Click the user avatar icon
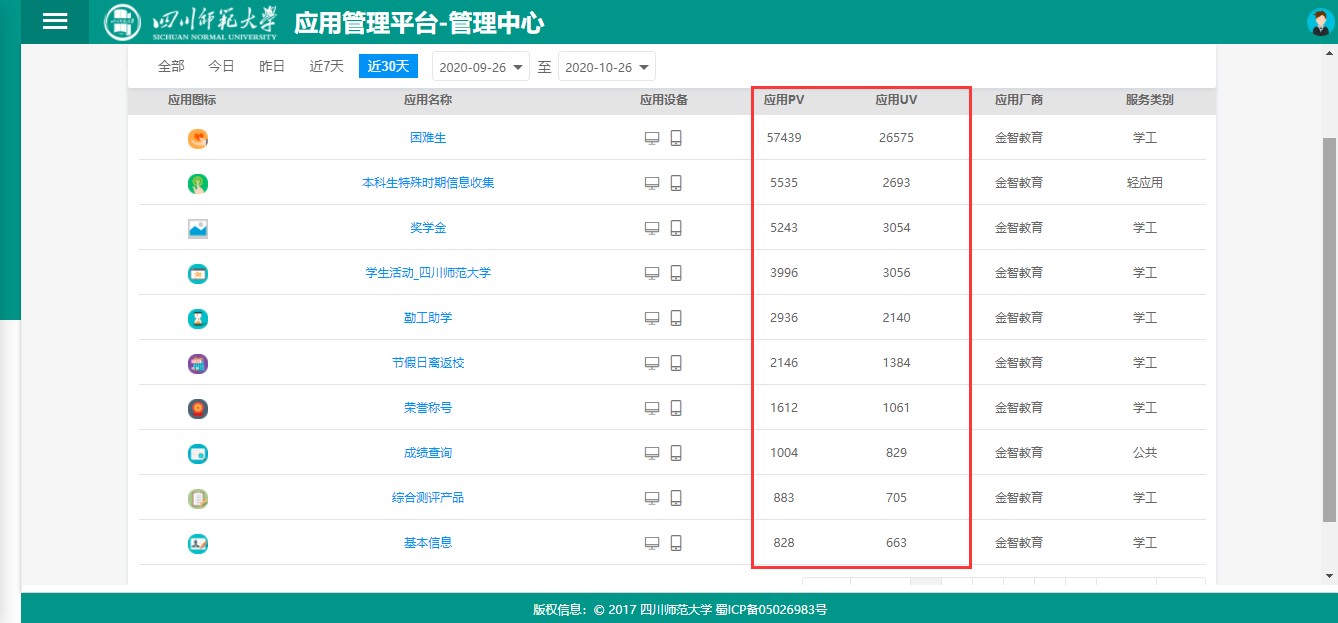 click(1320, 22)
